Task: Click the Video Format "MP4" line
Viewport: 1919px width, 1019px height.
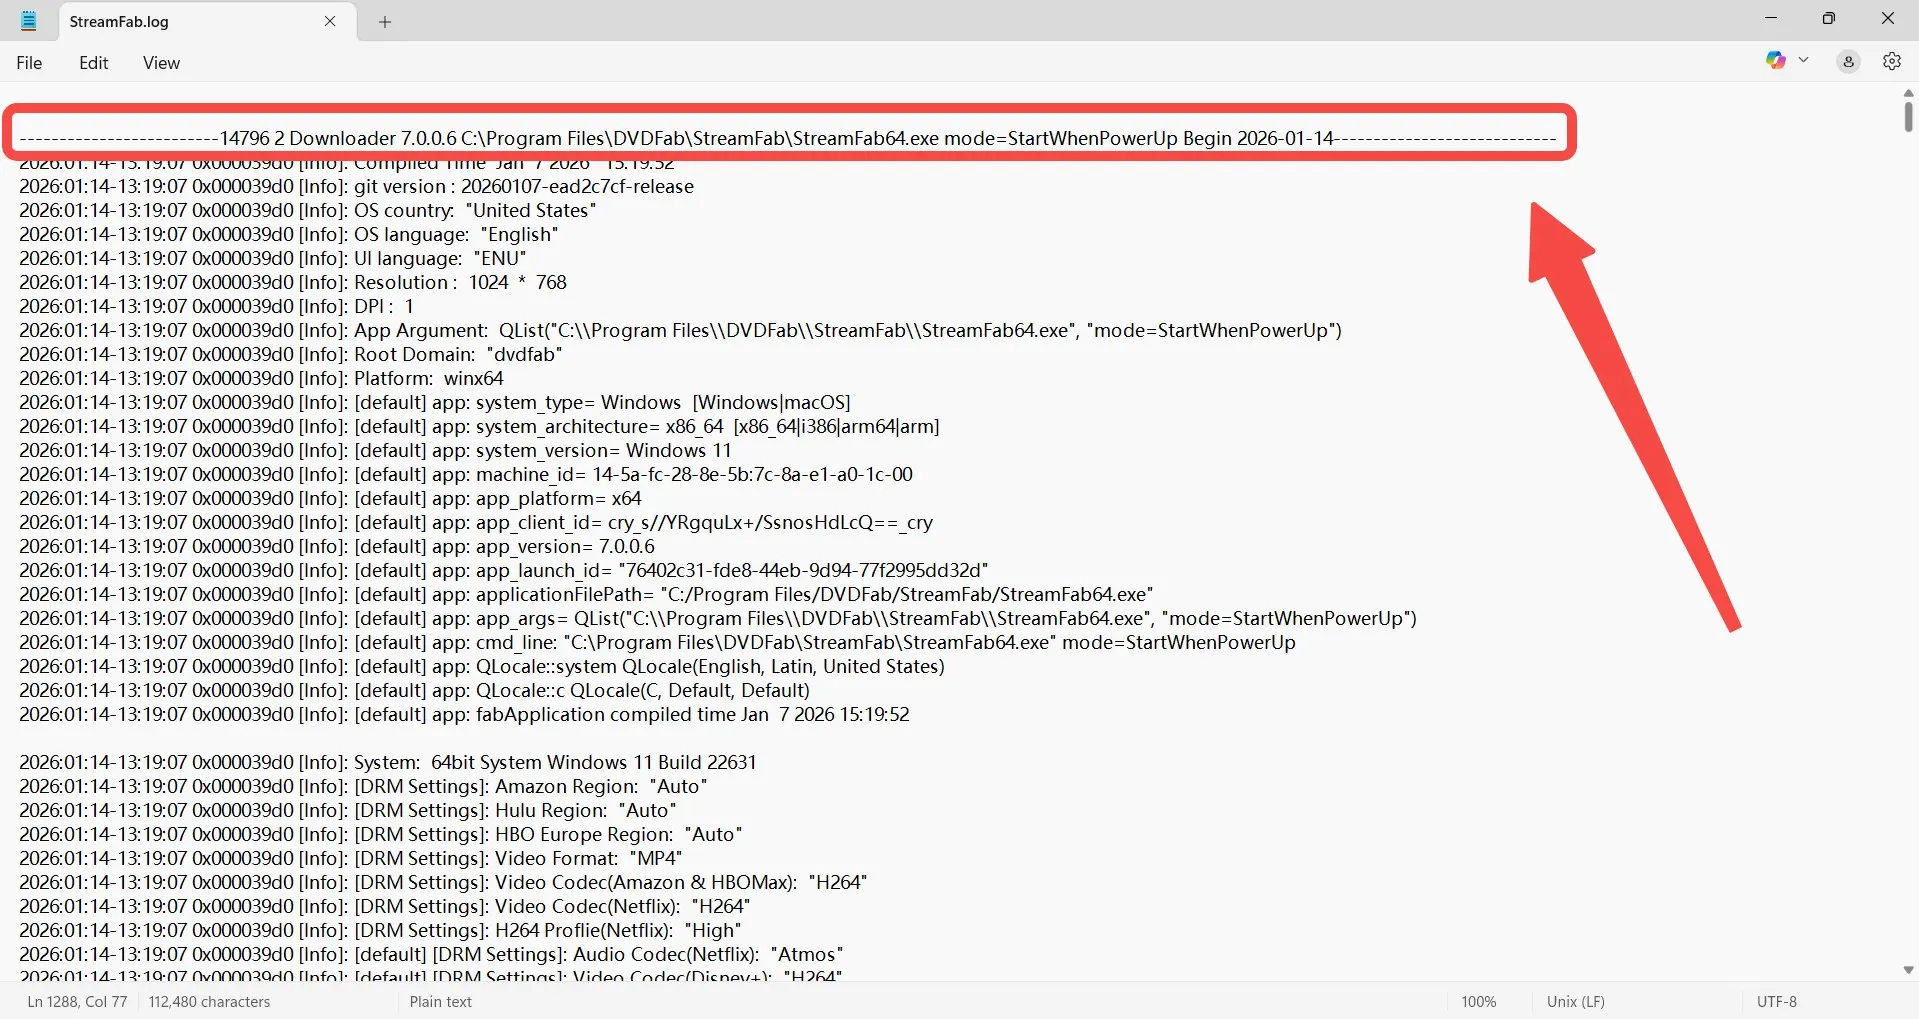Action: [x=351, y=859]
